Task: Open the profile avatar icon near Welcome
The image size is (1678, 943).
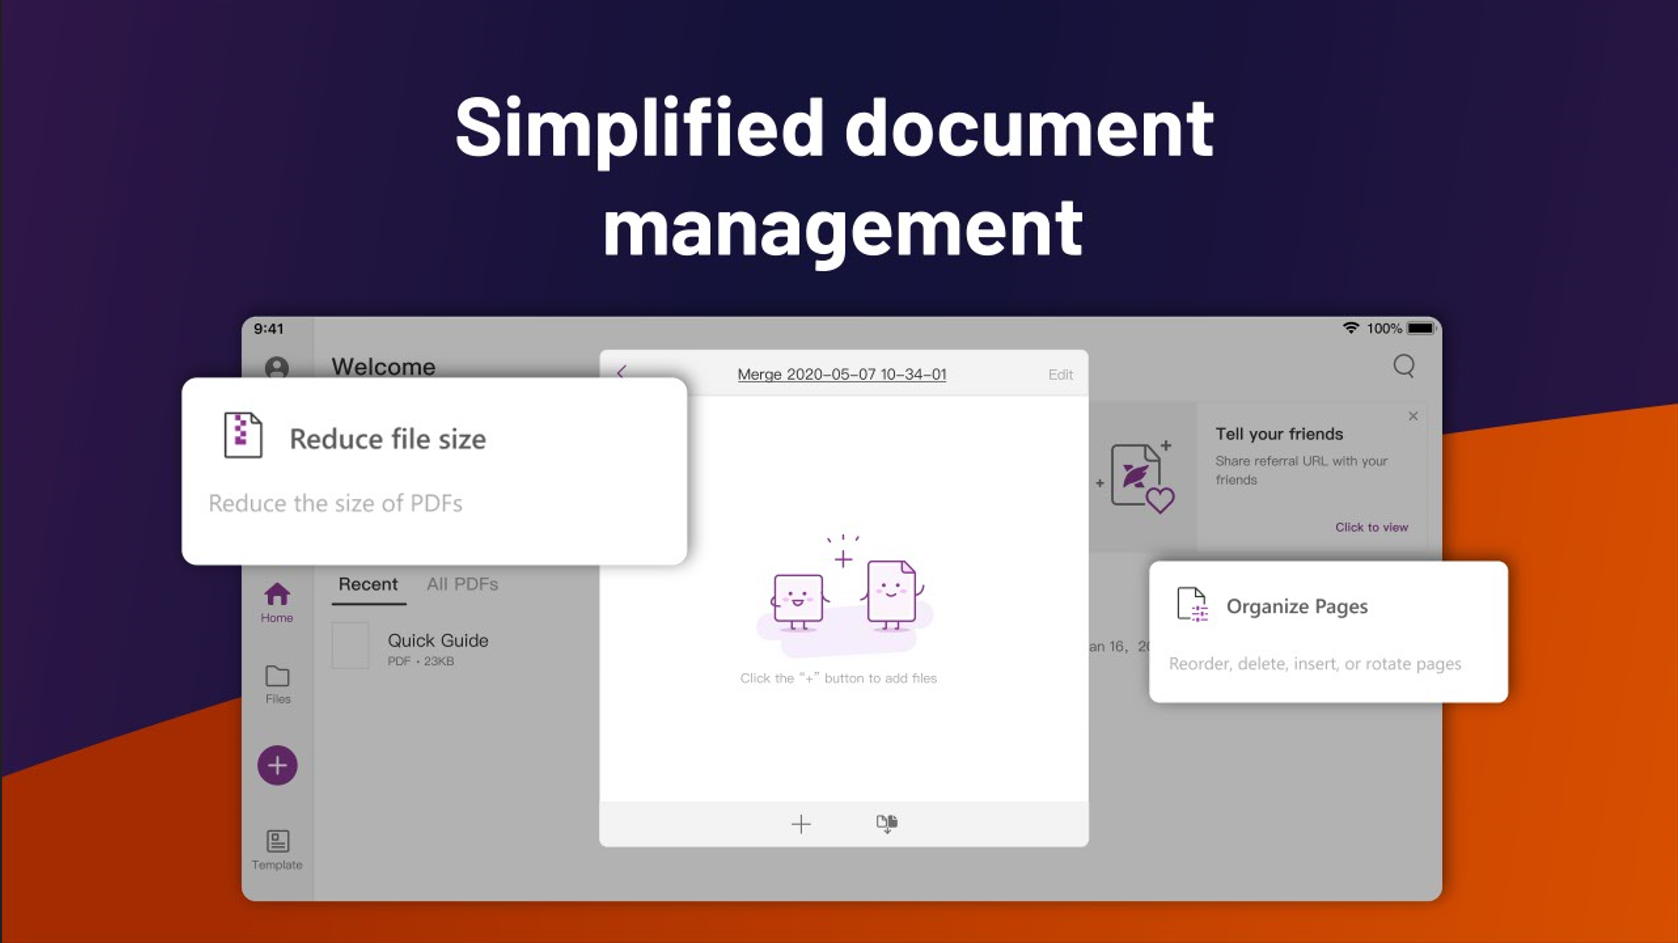Action: click(x=277, y=367)
